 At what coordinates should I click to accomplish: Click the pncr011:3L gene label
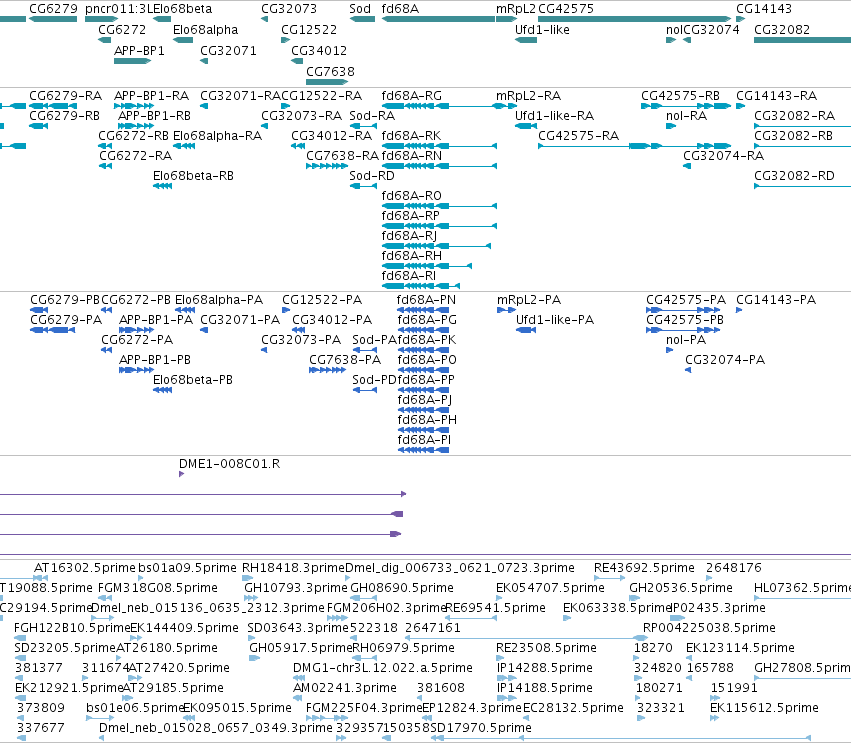click(x=119, y=9)
